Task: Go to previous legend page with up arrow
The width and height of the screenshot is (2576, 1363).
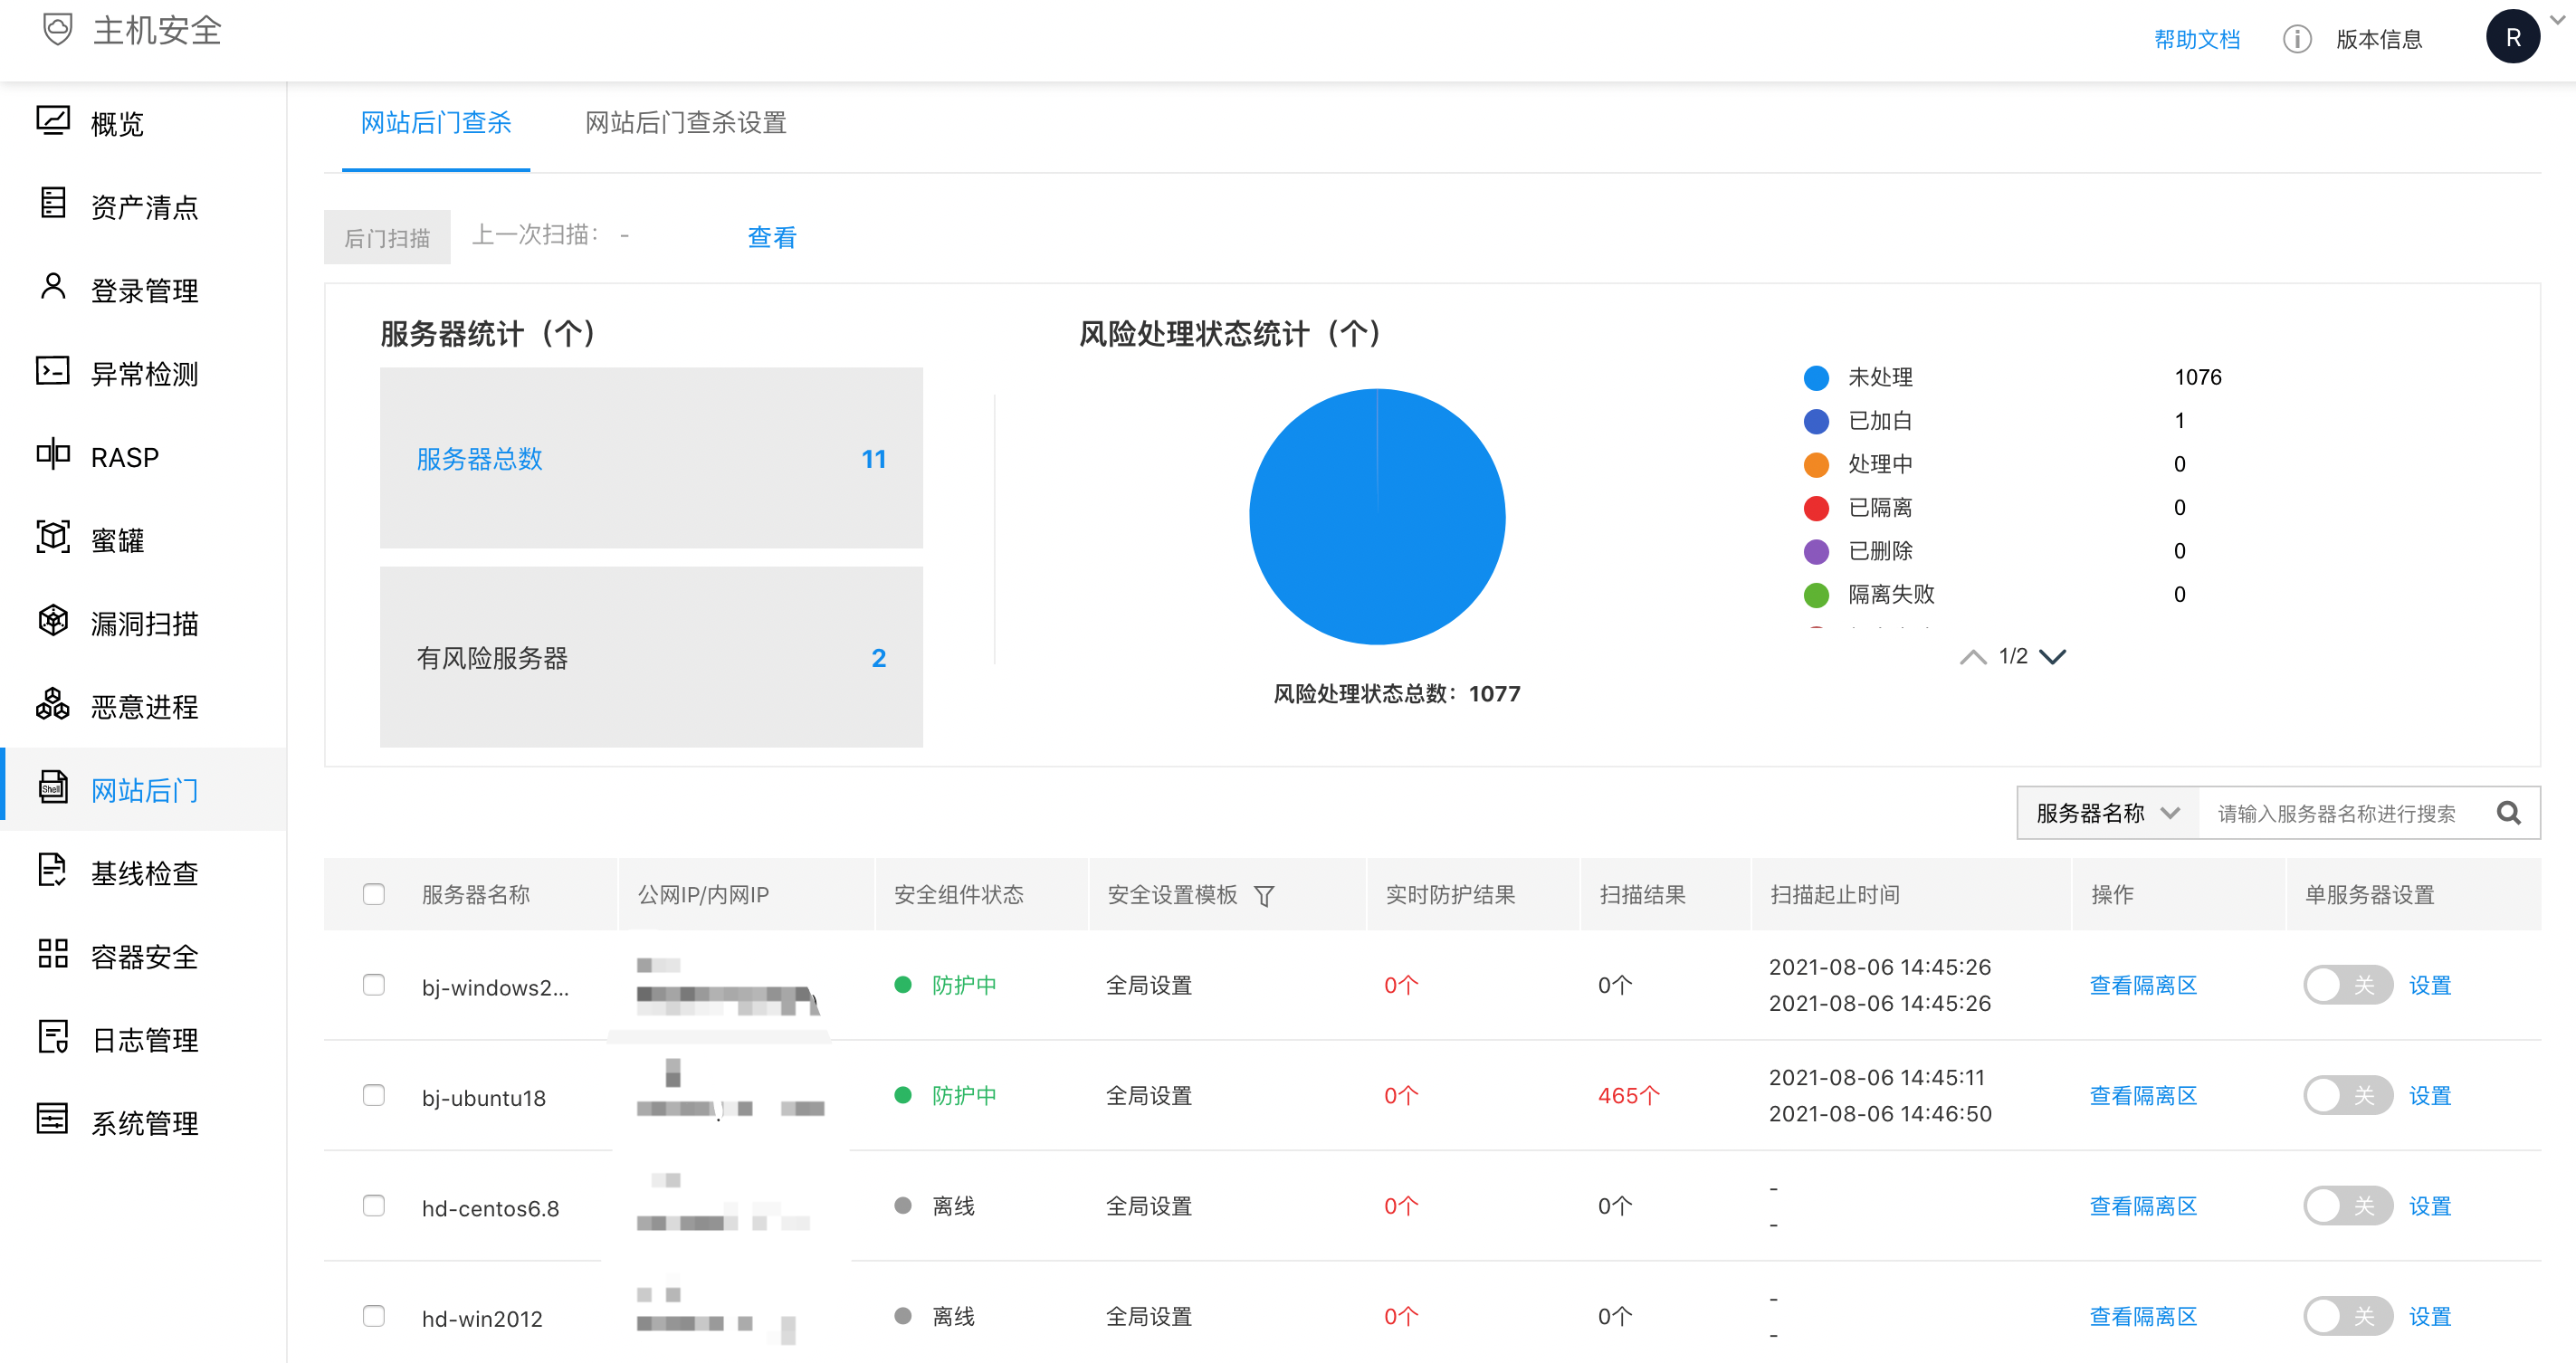Action: (x=1973, y=657)
